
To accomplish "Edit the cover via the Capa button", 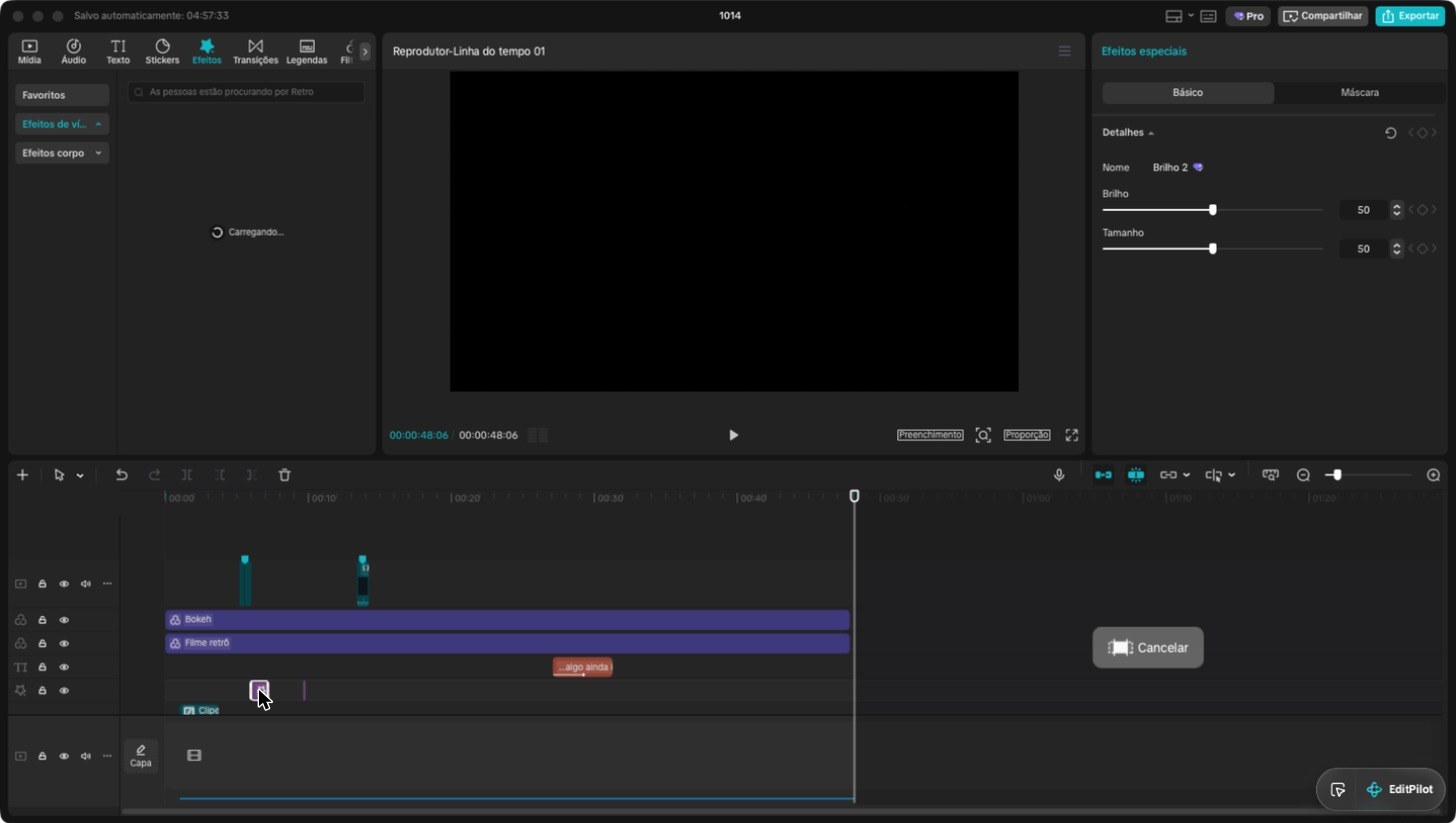I will [141, 756].
